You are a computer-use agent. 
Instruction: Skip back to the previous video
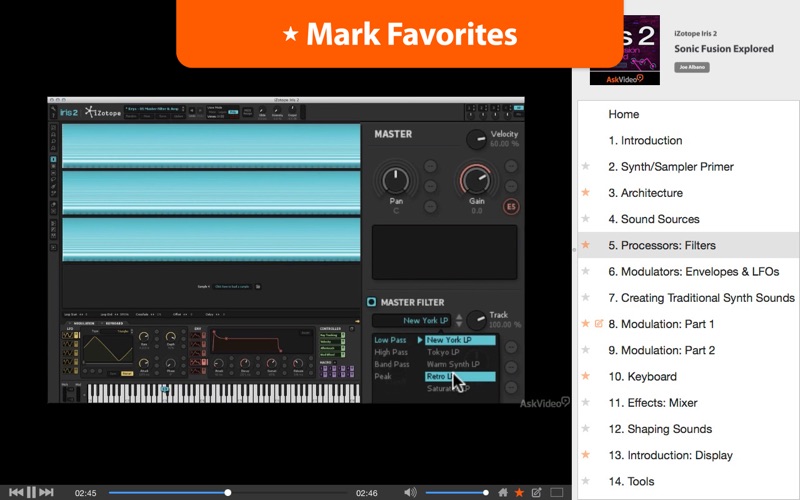click(16, 492)
